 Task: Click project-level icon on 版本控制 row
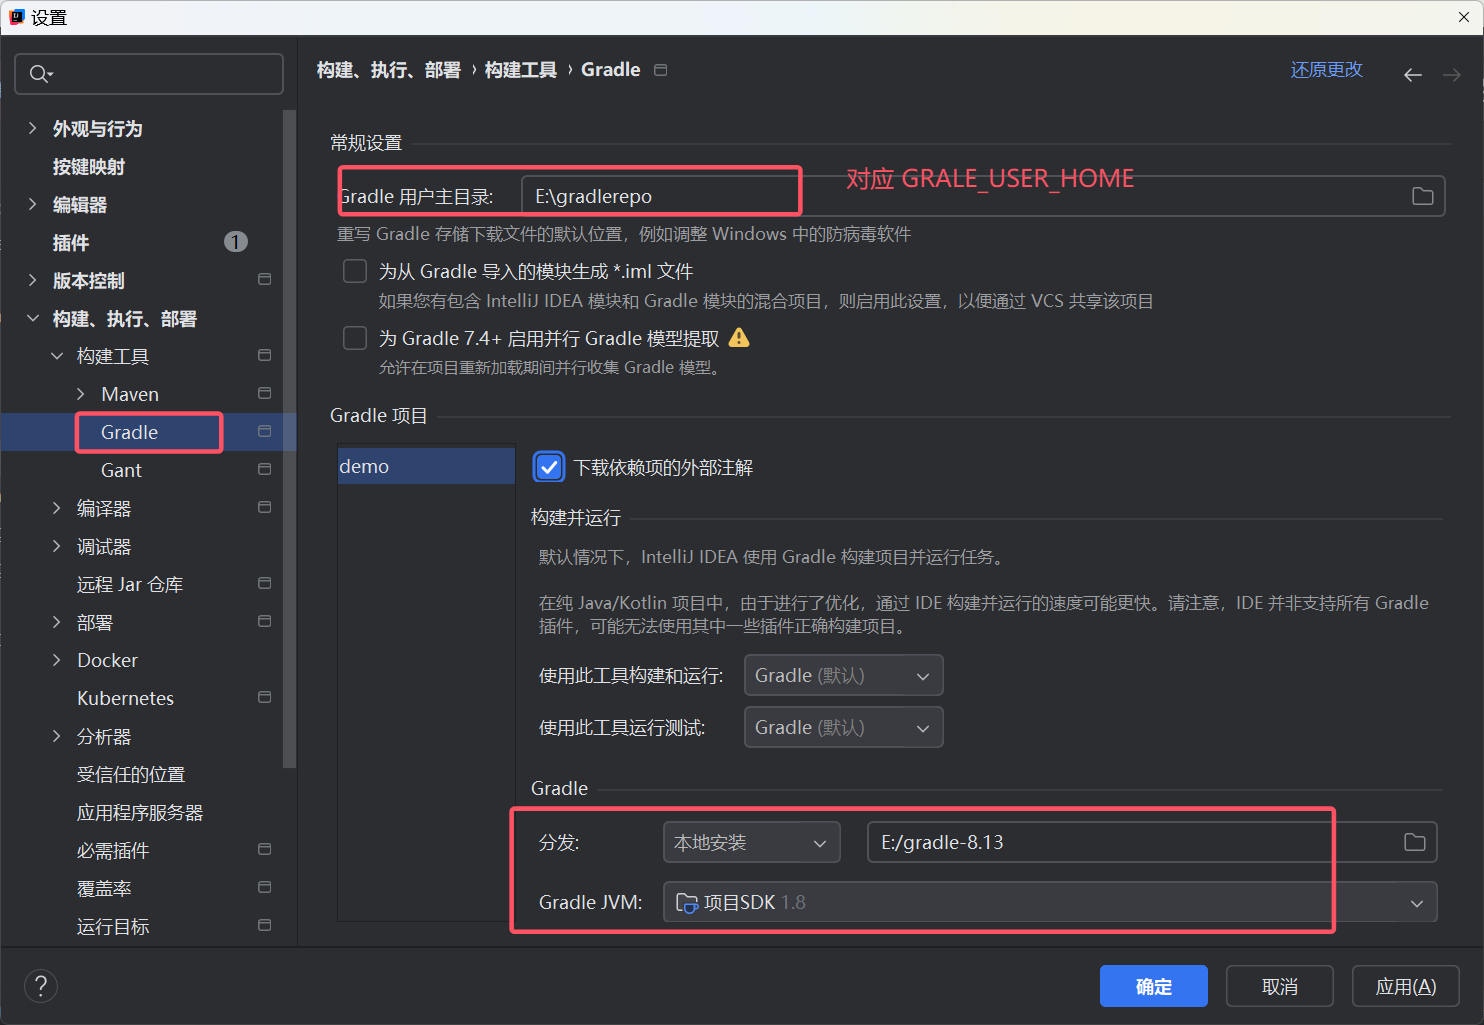pos(264,279)
